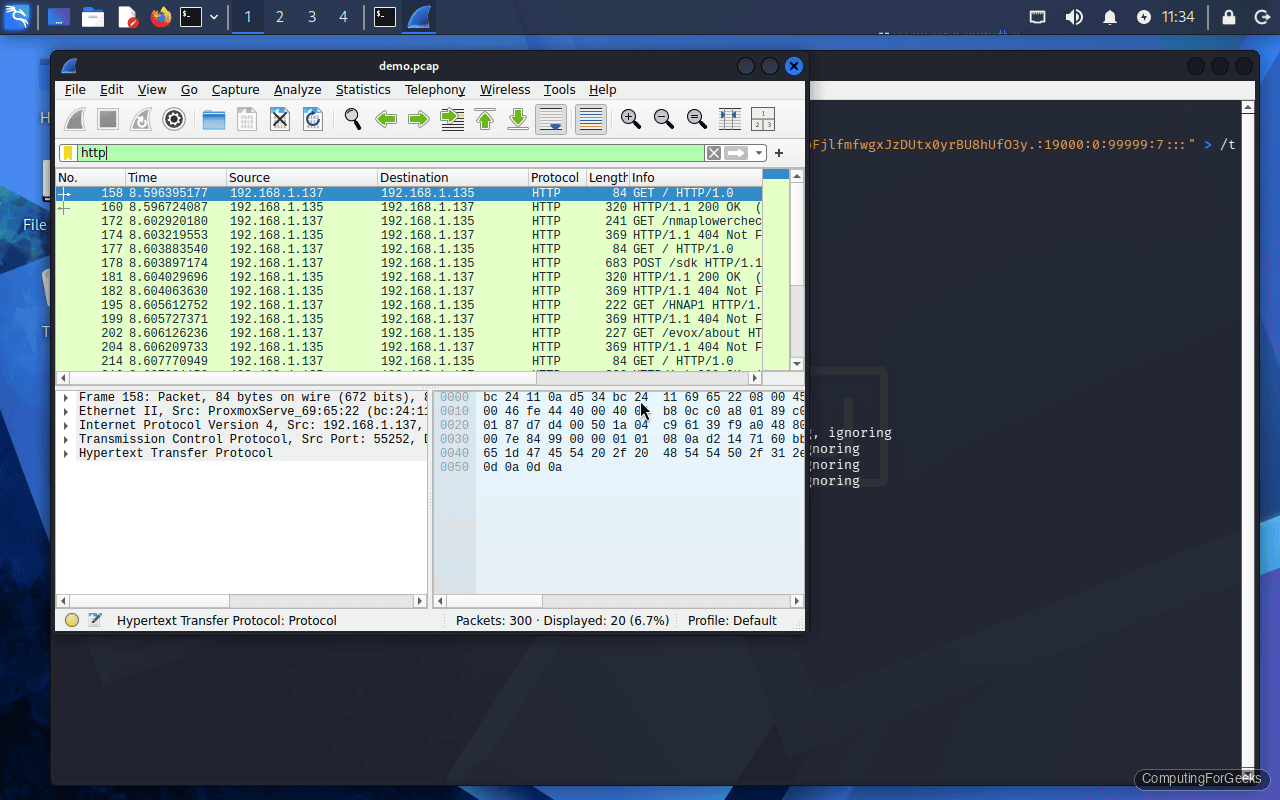1280x800 pixels.
Task: Restart the current capture
Action: click(x=140, y=118)
